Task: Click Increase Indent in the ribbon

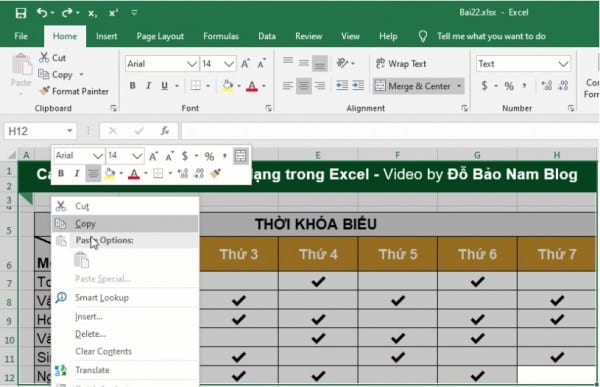Action: [358, 85]
